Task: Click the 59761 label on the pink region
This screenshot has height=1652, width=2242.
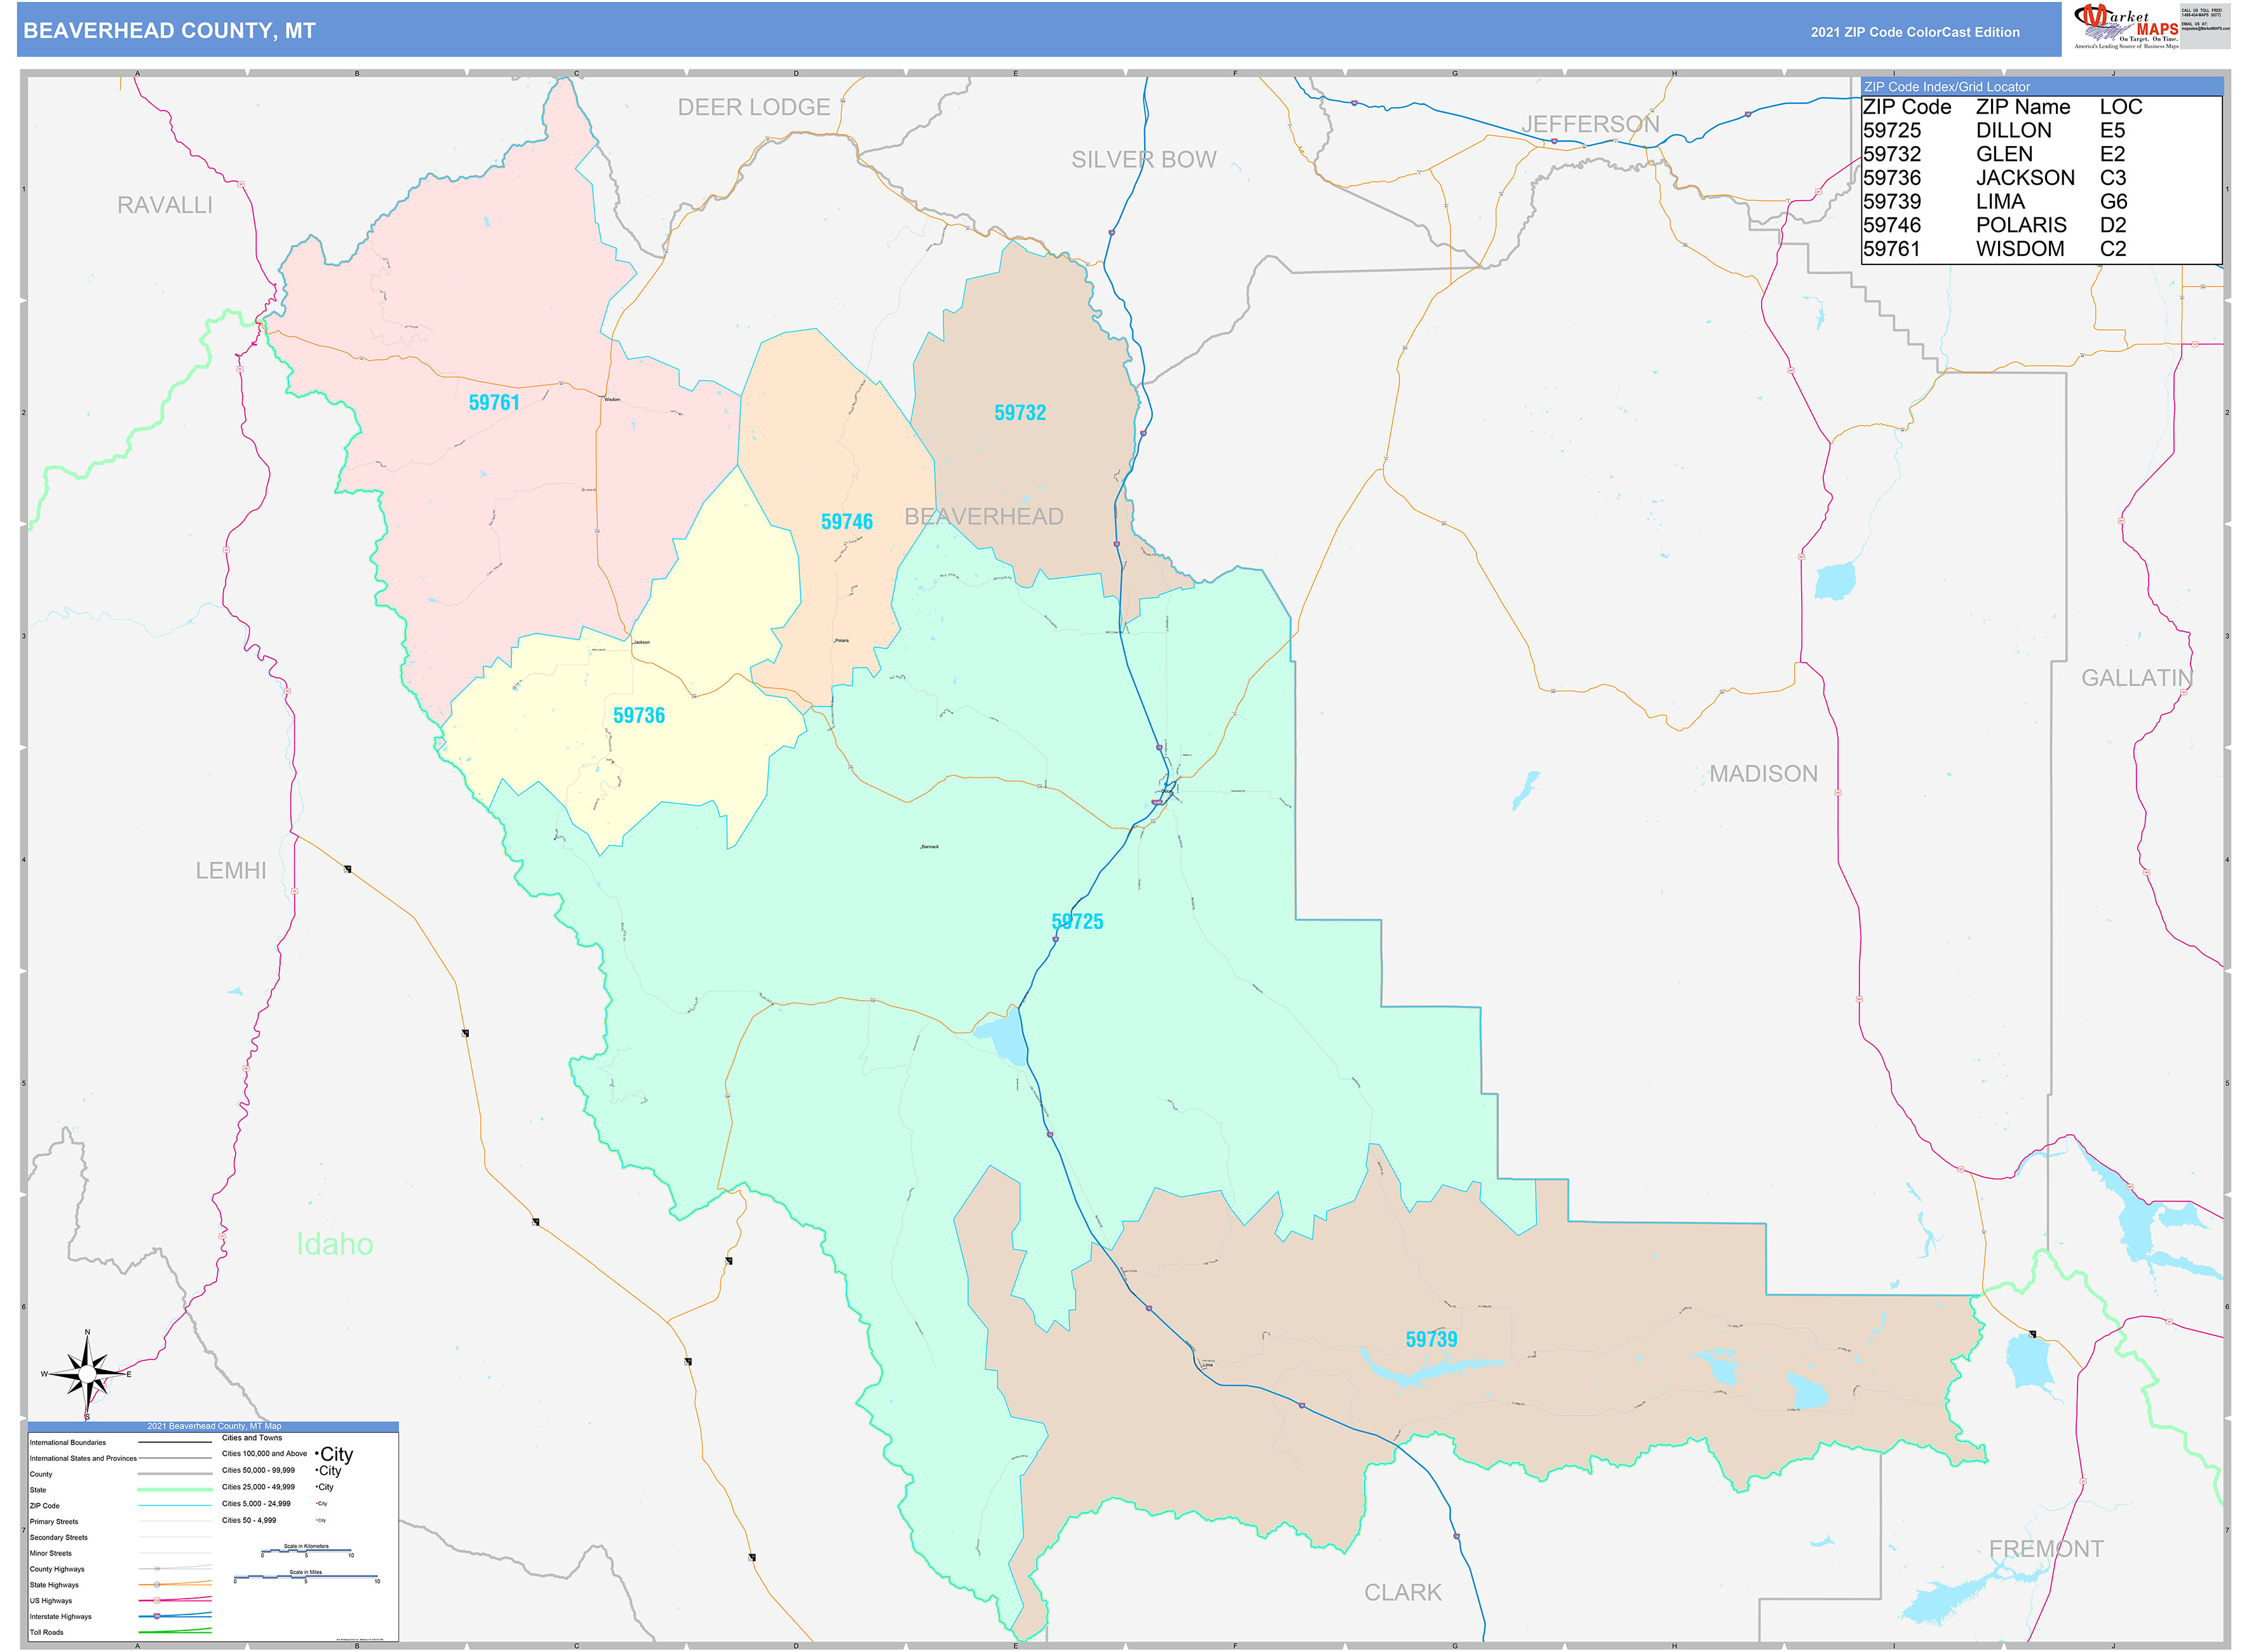Action: click(494, 403)
